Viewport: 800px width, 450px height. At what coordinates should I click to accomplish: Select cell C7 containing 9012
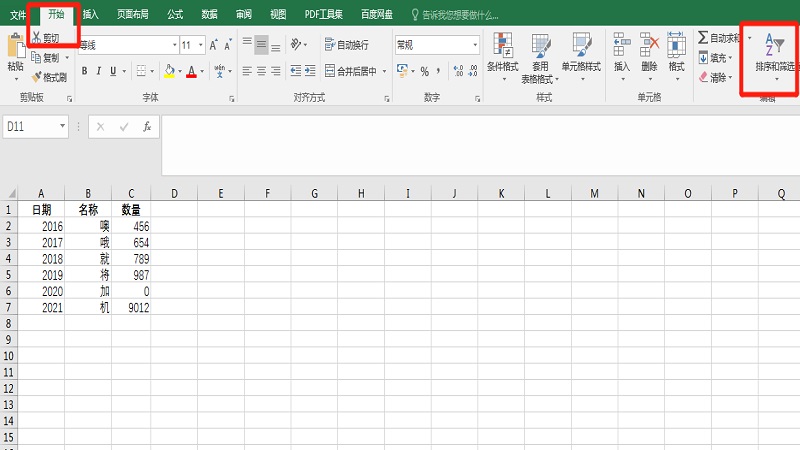click(134, 306)
